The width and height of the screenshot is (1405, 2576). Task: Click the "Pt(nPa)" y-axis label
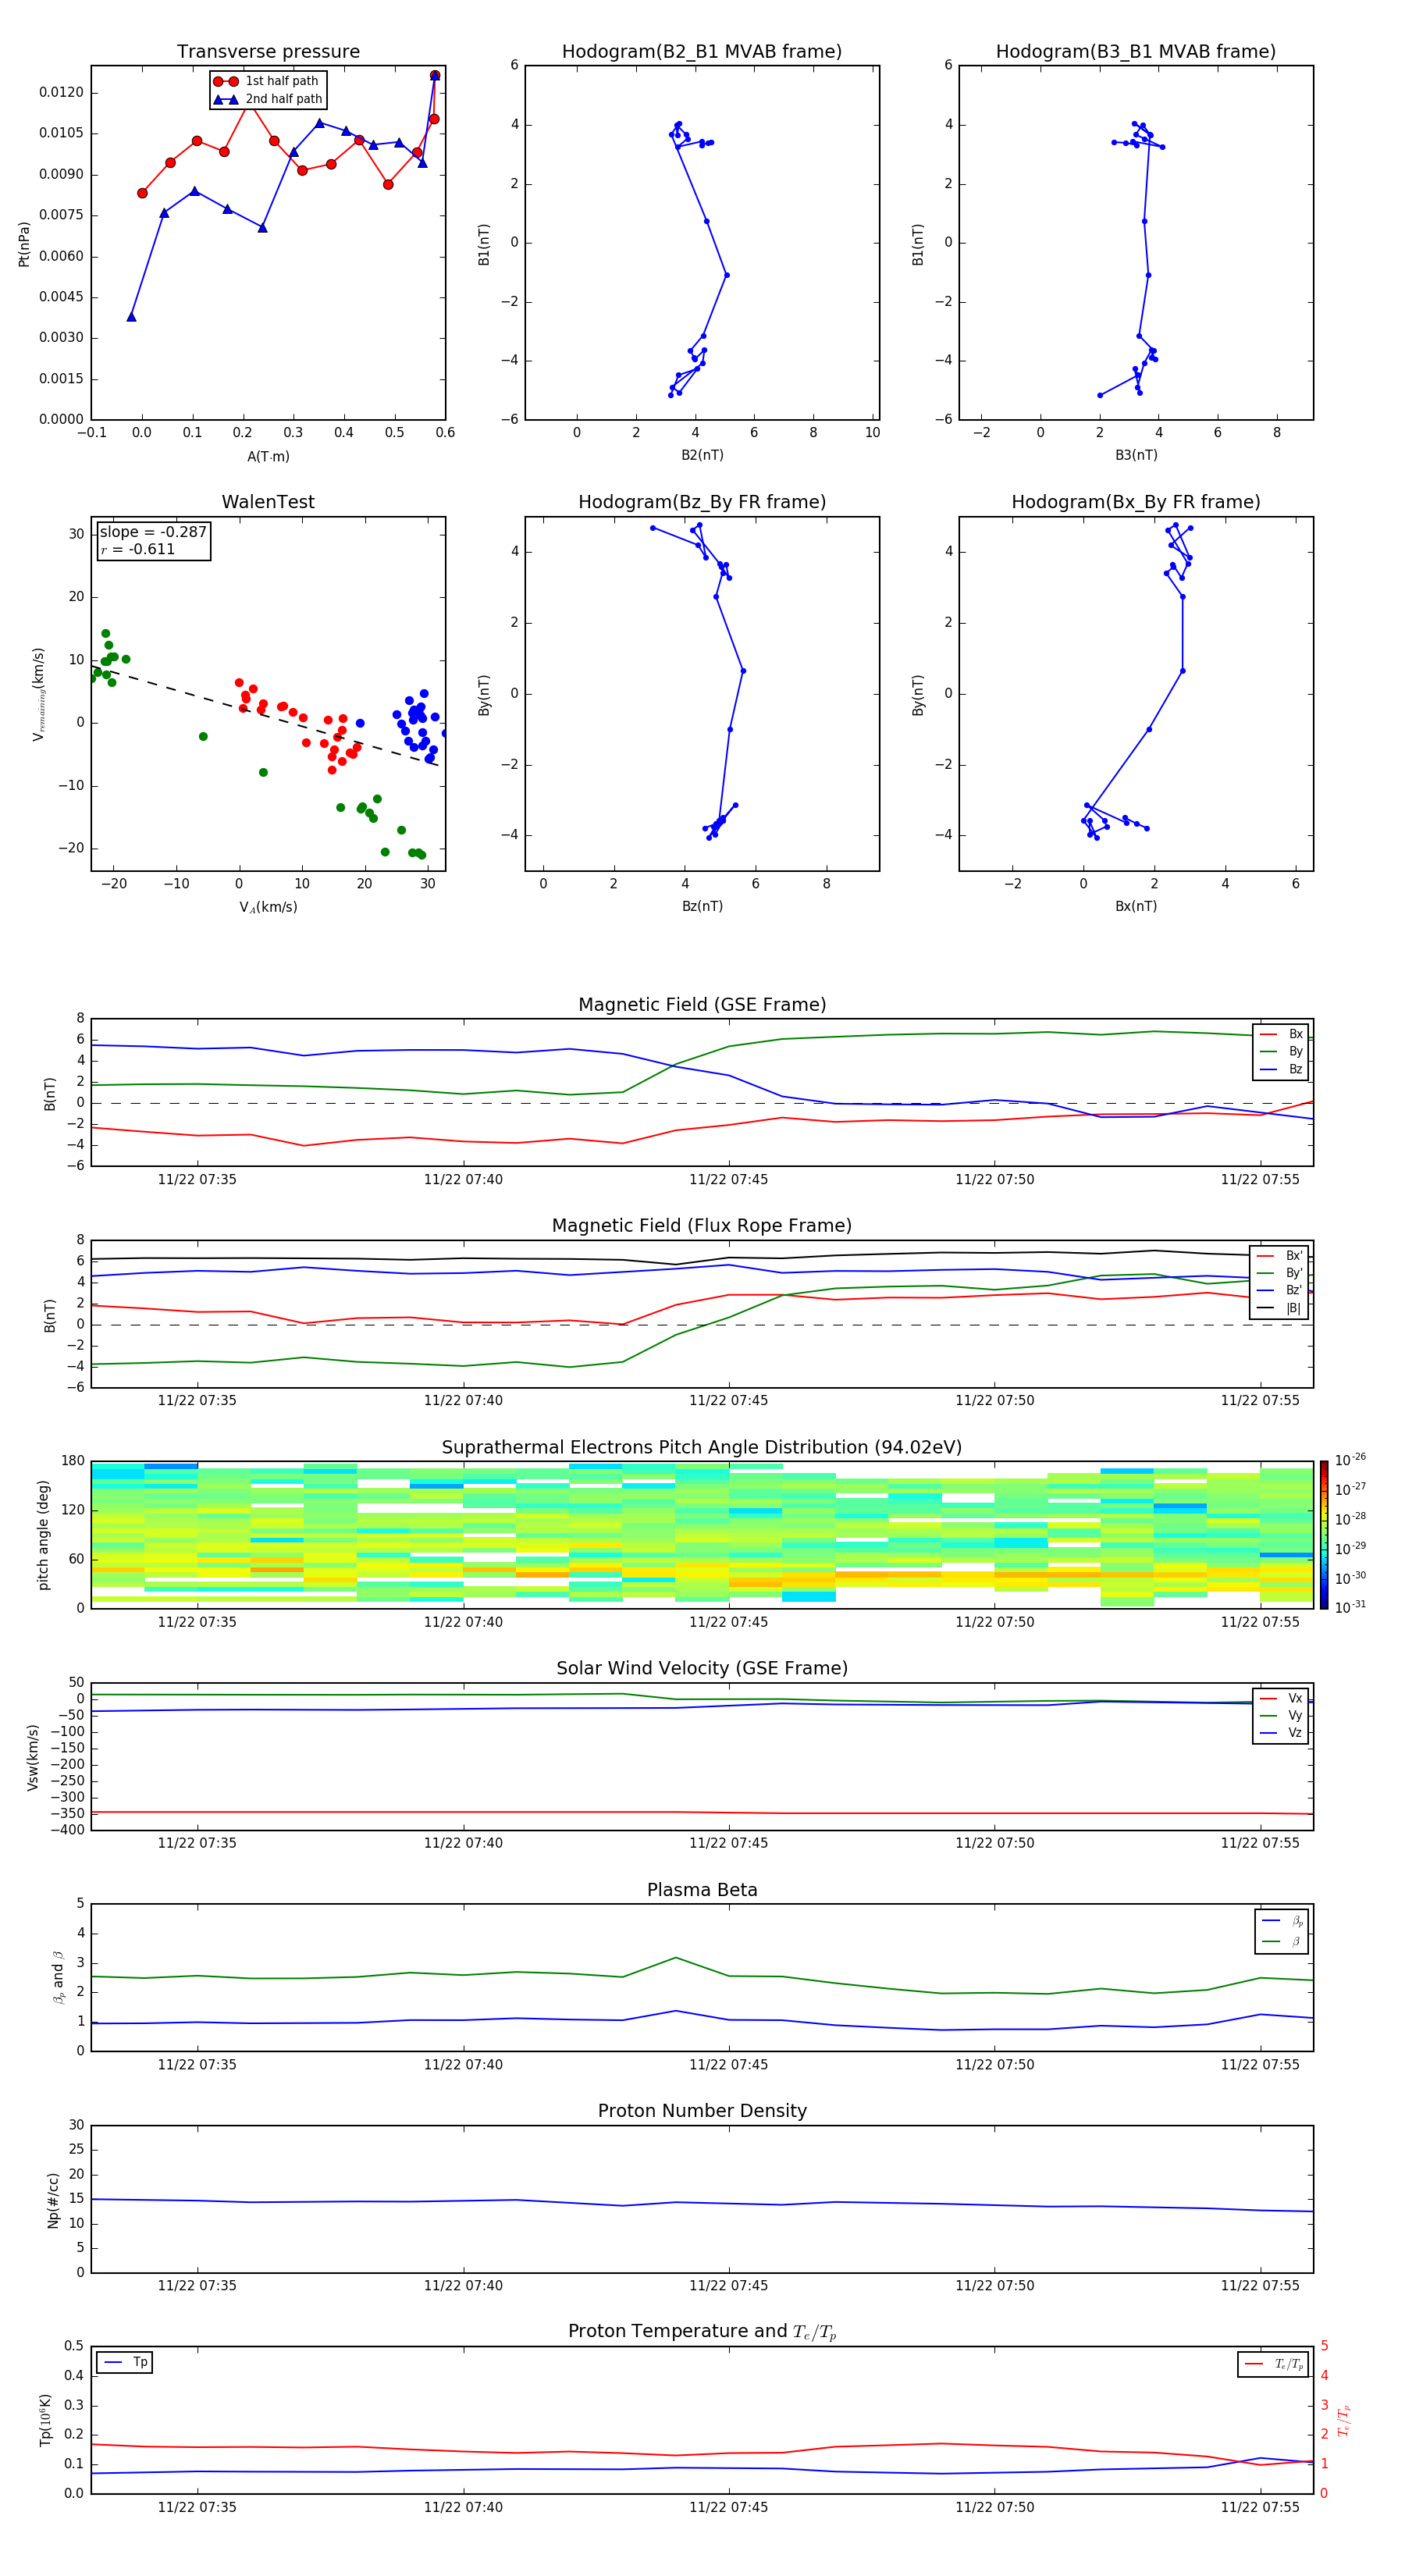(x=24, y=243)
